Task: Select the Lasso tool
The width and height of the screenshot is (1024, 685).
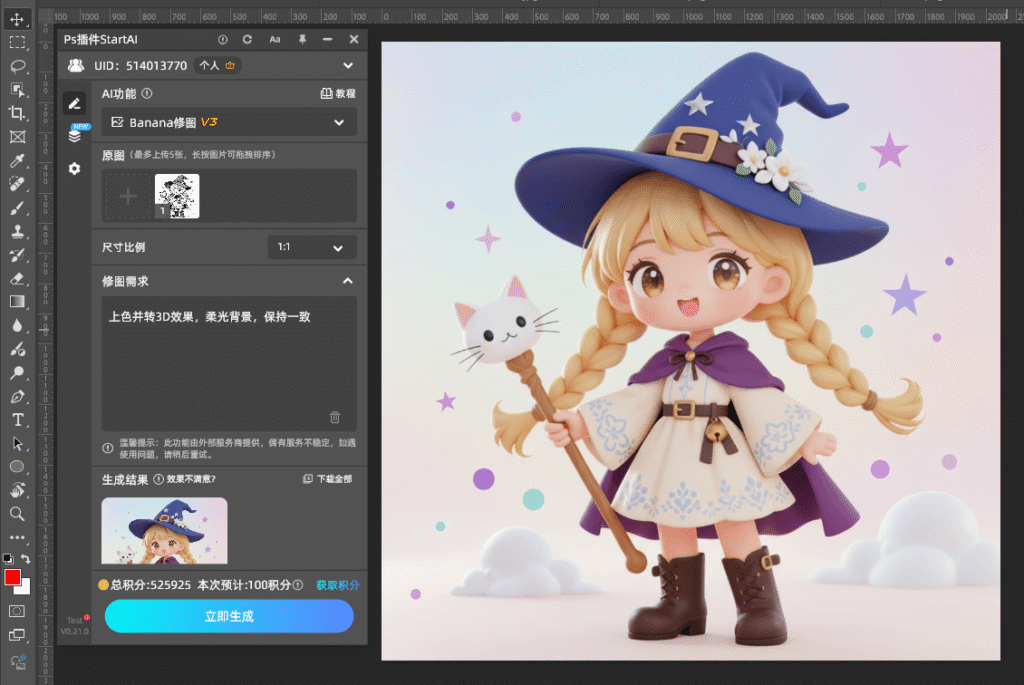Action: tap(17, 66)
